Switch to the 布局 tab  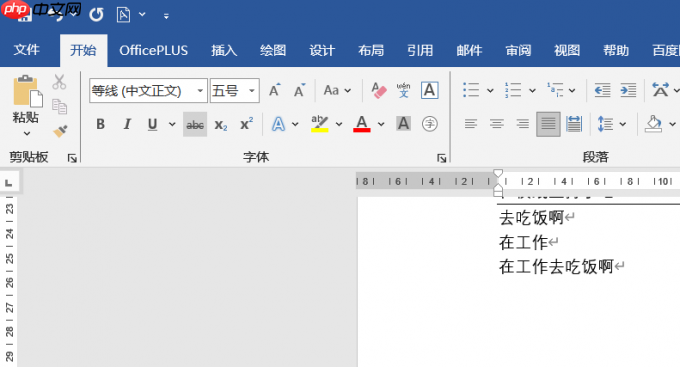371,50
